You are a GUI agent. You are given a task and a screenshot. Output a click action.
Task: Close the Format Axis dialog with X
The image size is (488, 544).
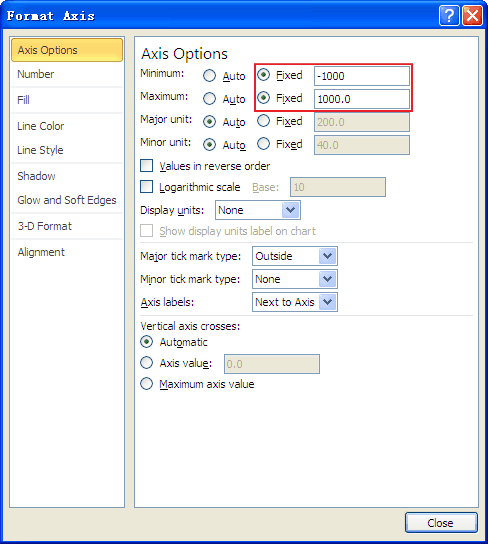(x=472, y=16)
